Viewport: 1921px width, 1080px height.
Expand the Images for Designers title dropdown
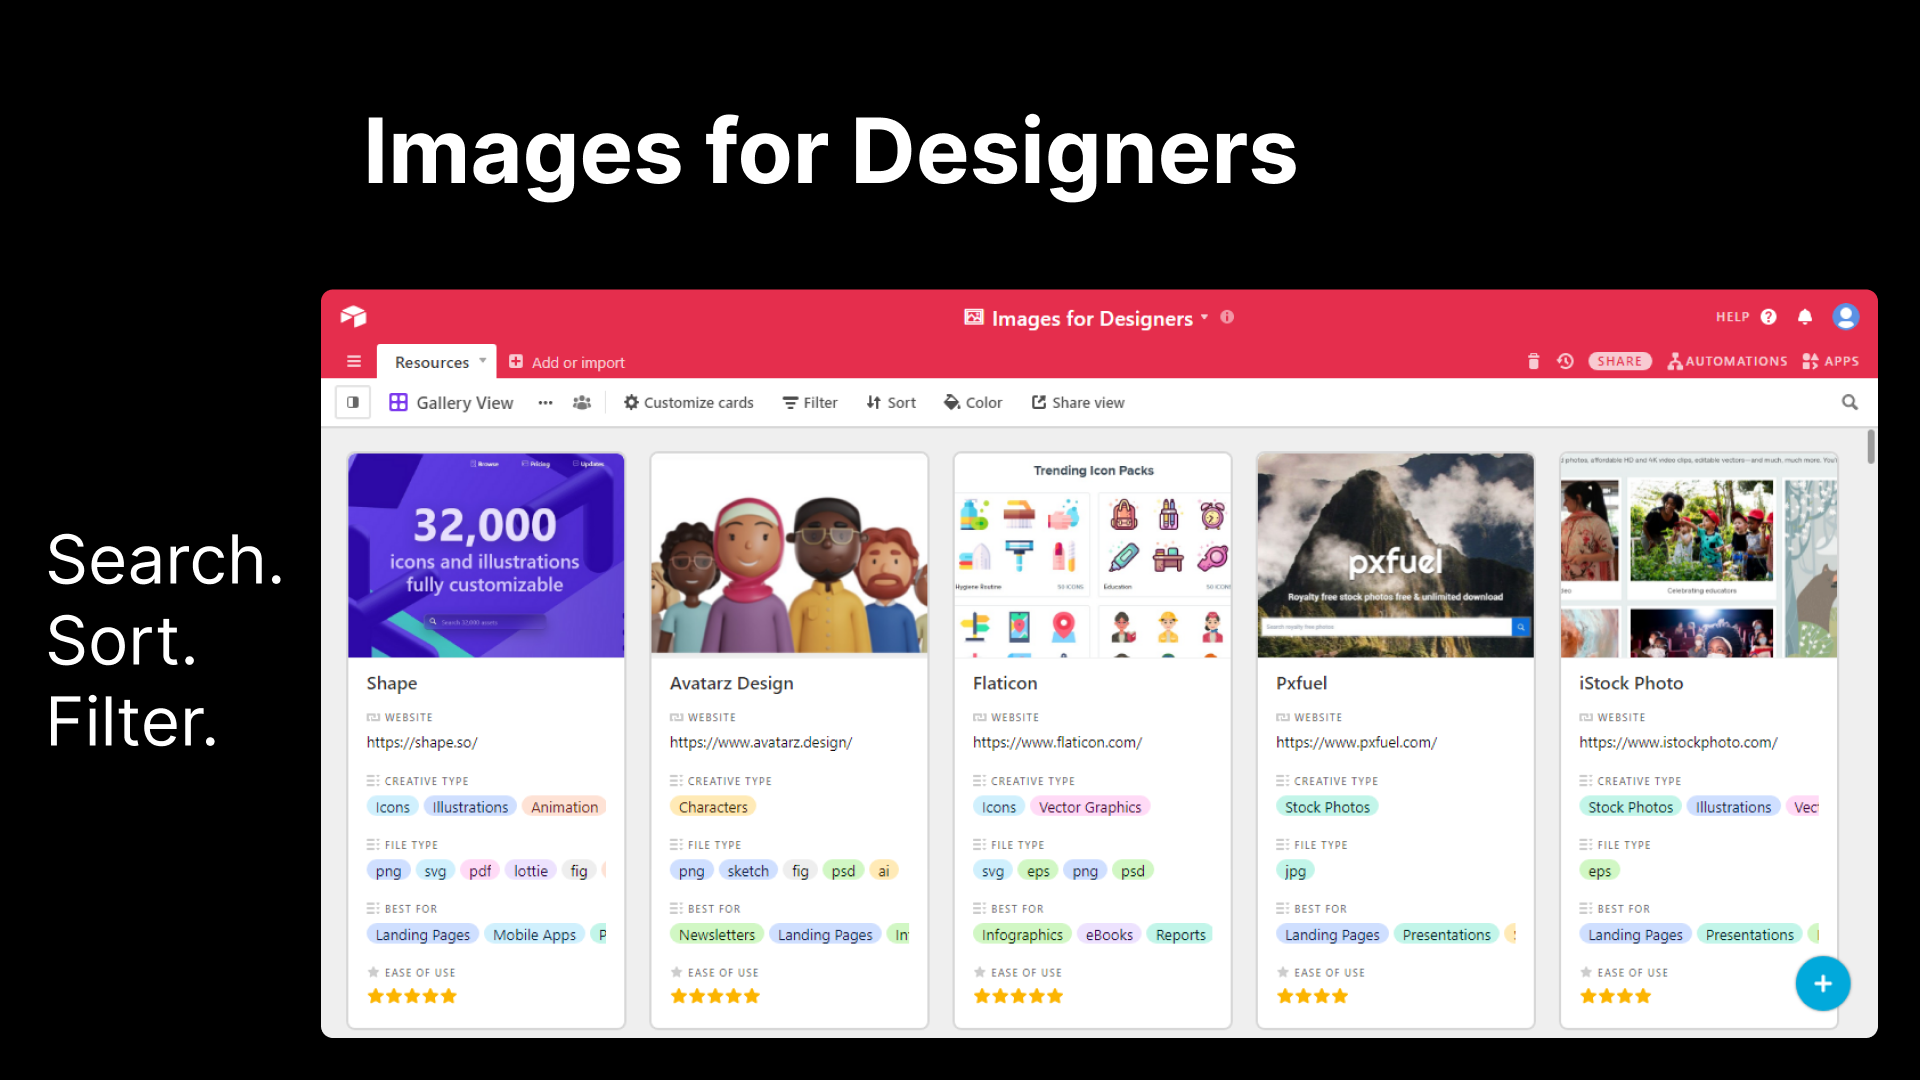tap(1204, 317)
